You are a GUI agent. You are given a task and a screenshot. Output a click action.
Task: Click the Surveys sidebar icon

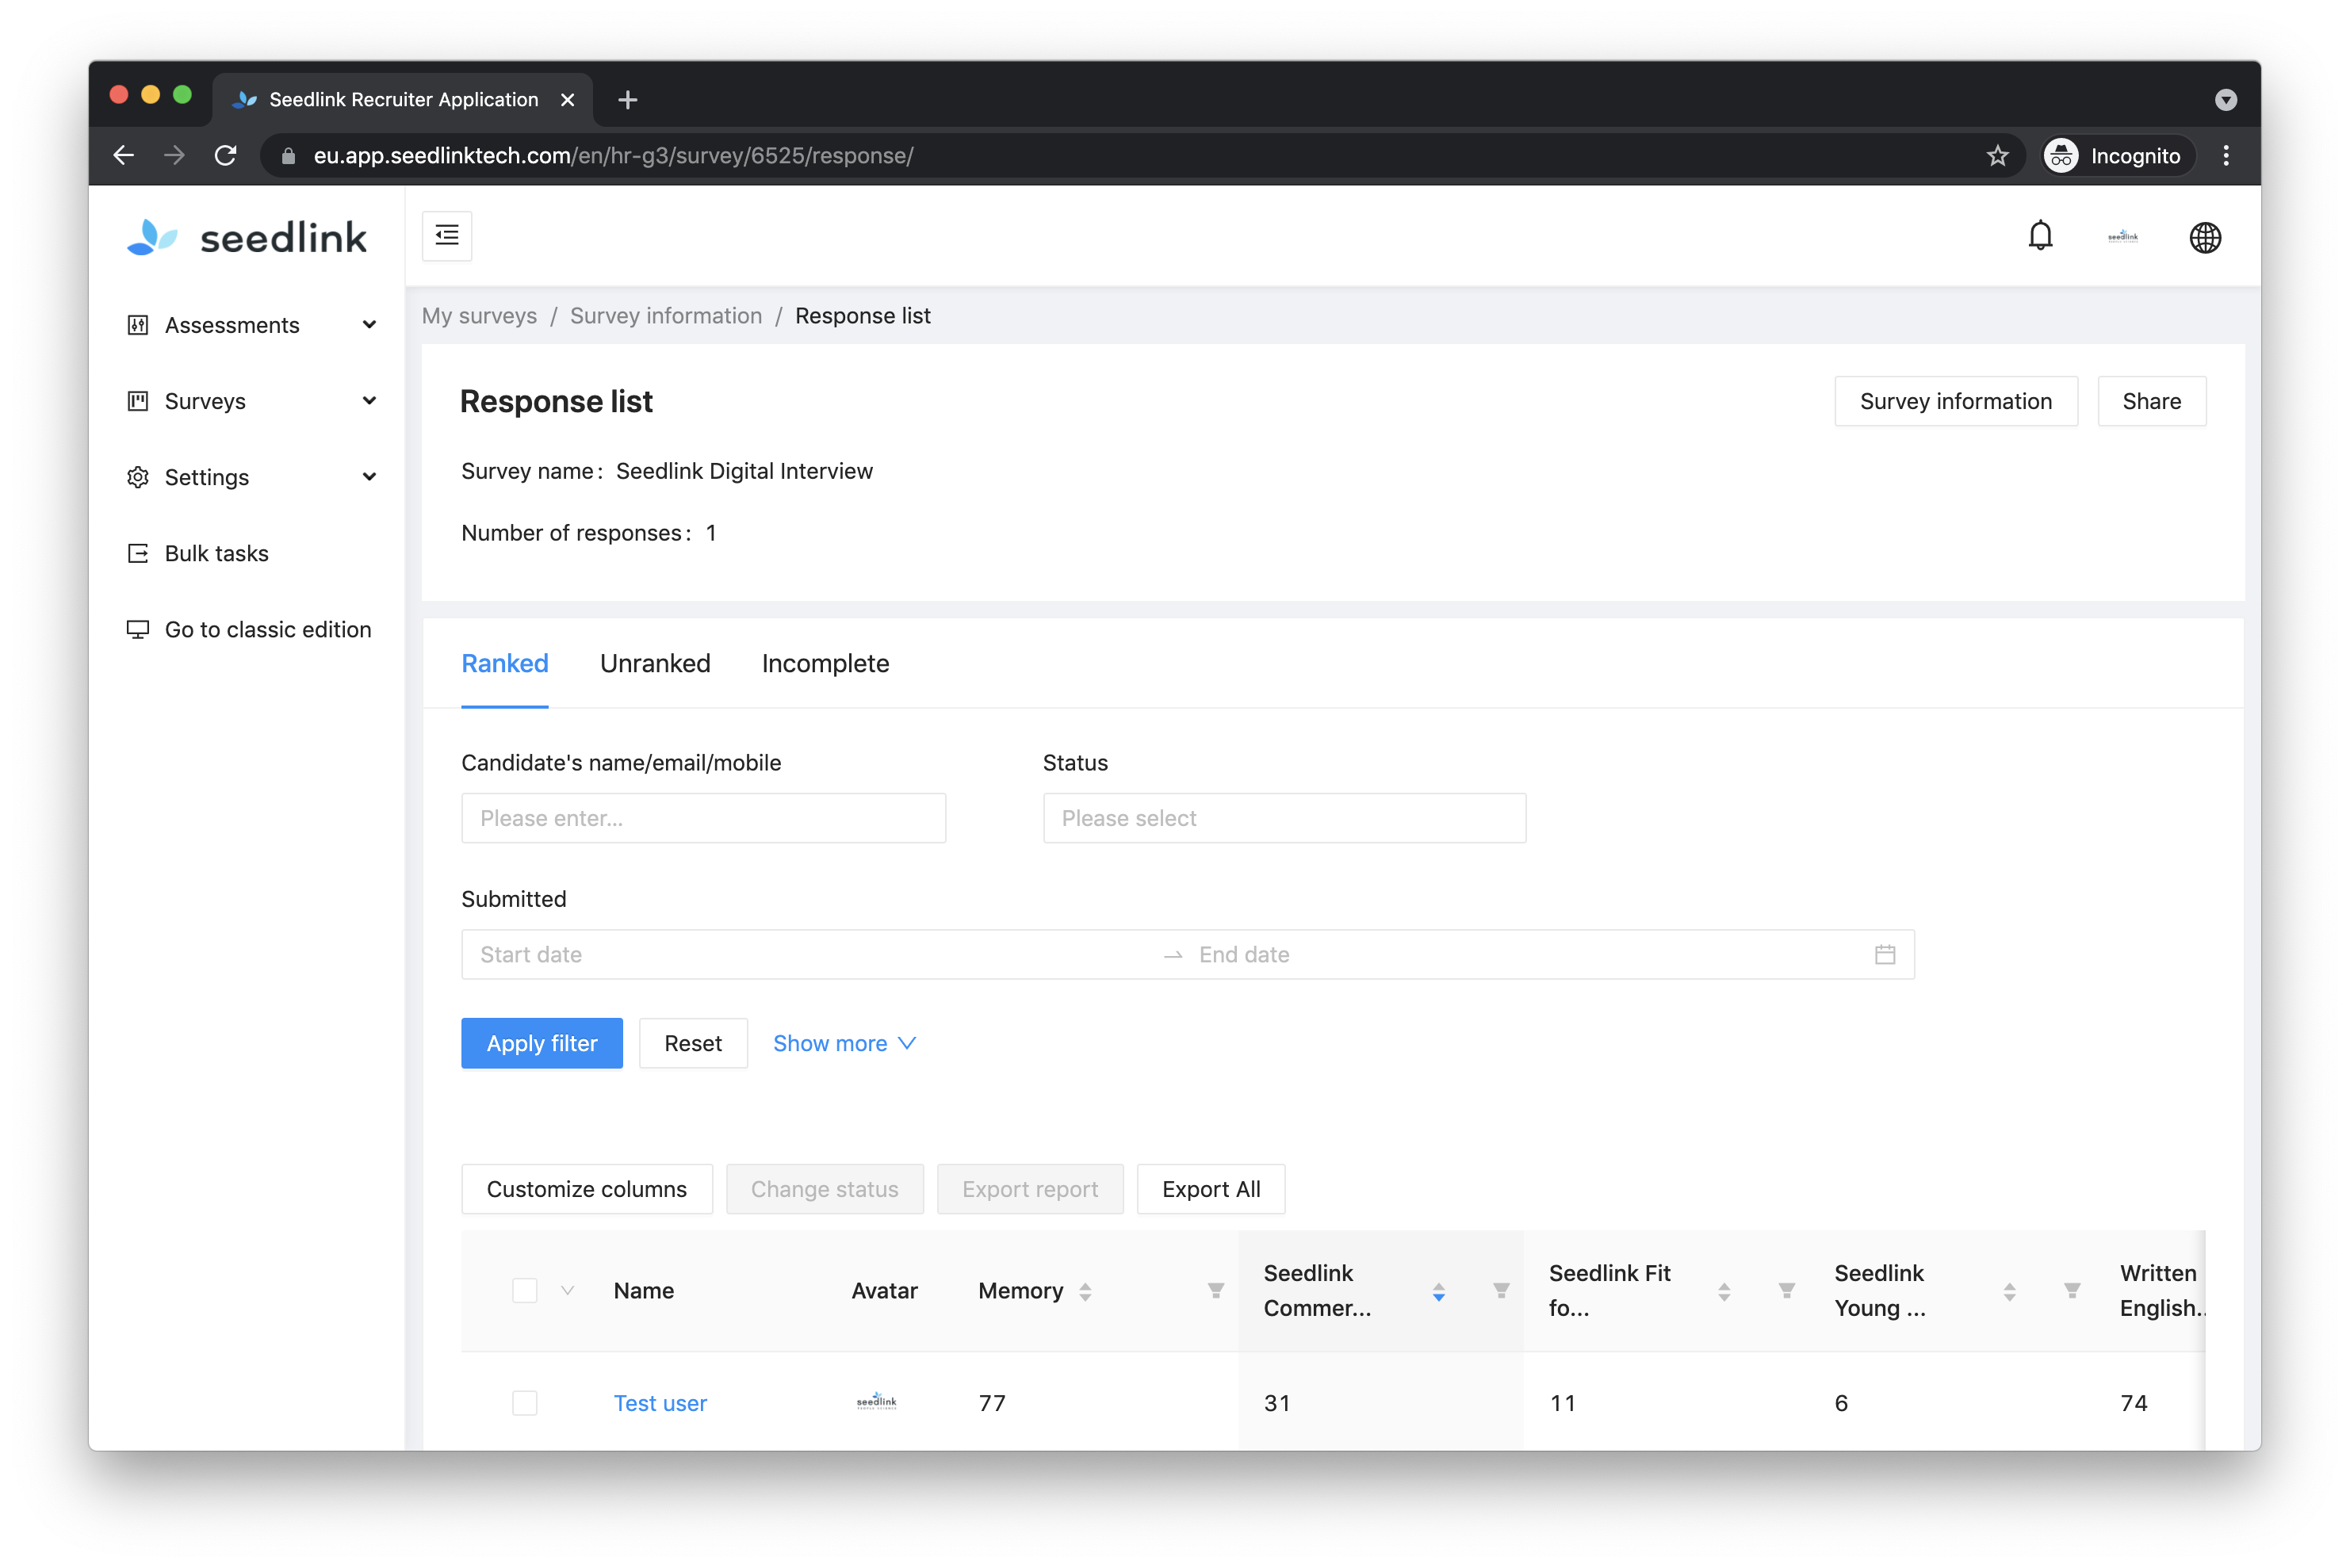pyautogui.click(x=138, y=401)
